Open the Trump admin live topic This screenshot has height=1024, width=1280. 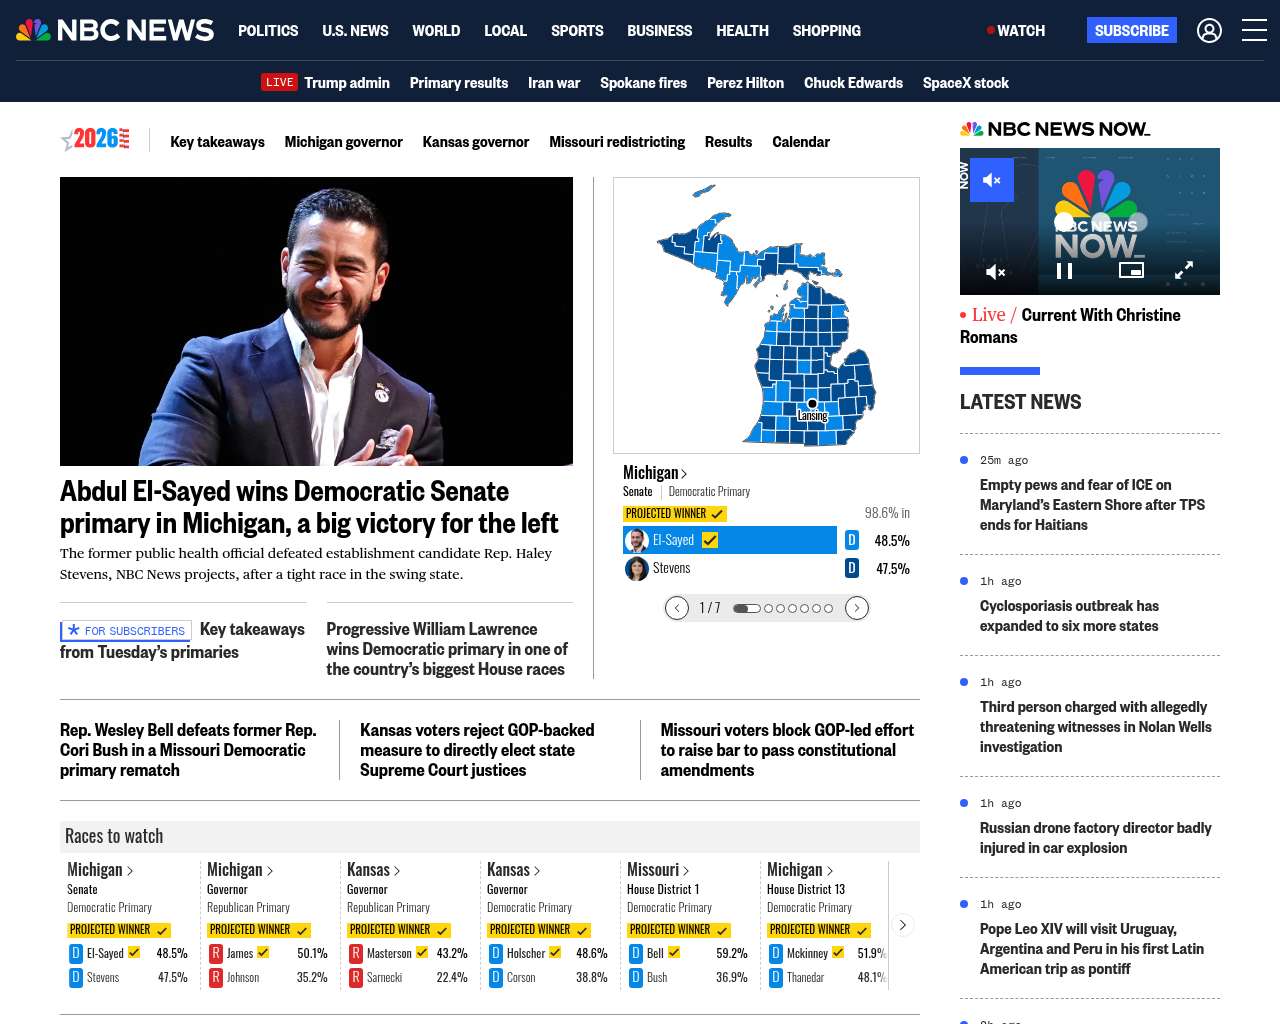click(347, 83)
